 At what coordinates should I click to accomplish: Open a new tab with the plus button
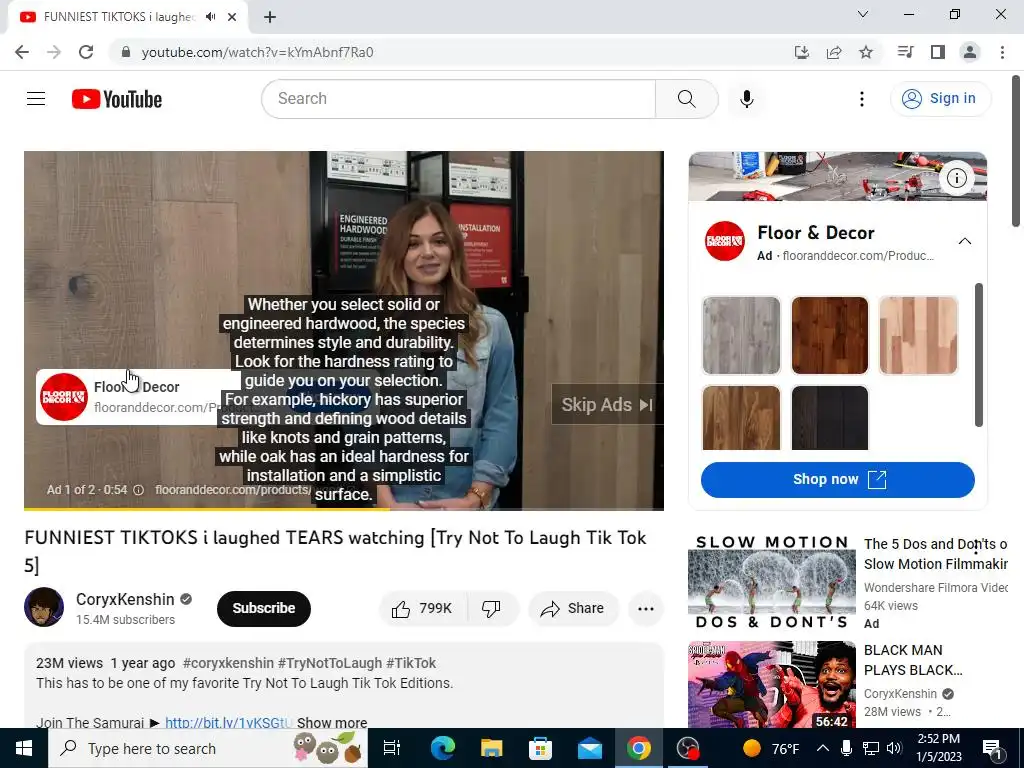270,17
